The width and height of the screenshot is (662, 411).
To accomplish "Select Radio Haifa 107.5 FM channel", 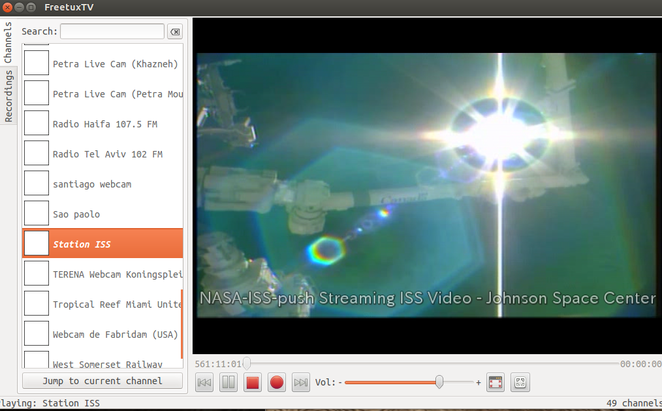I will [x=103, y=124].
